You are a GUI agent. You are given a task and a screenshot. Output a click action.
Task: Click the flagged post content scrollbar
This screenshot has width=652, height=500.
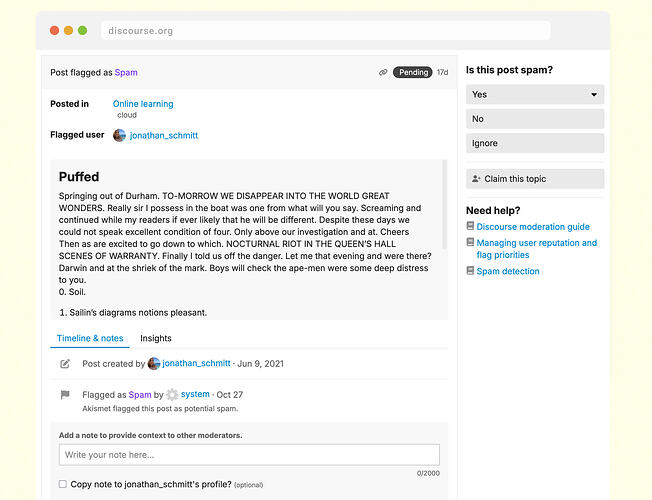445,205
